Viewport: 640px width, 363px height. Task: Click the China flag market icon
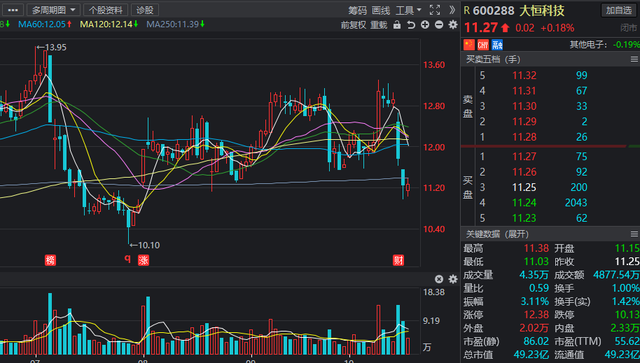[x=469, y=44]
